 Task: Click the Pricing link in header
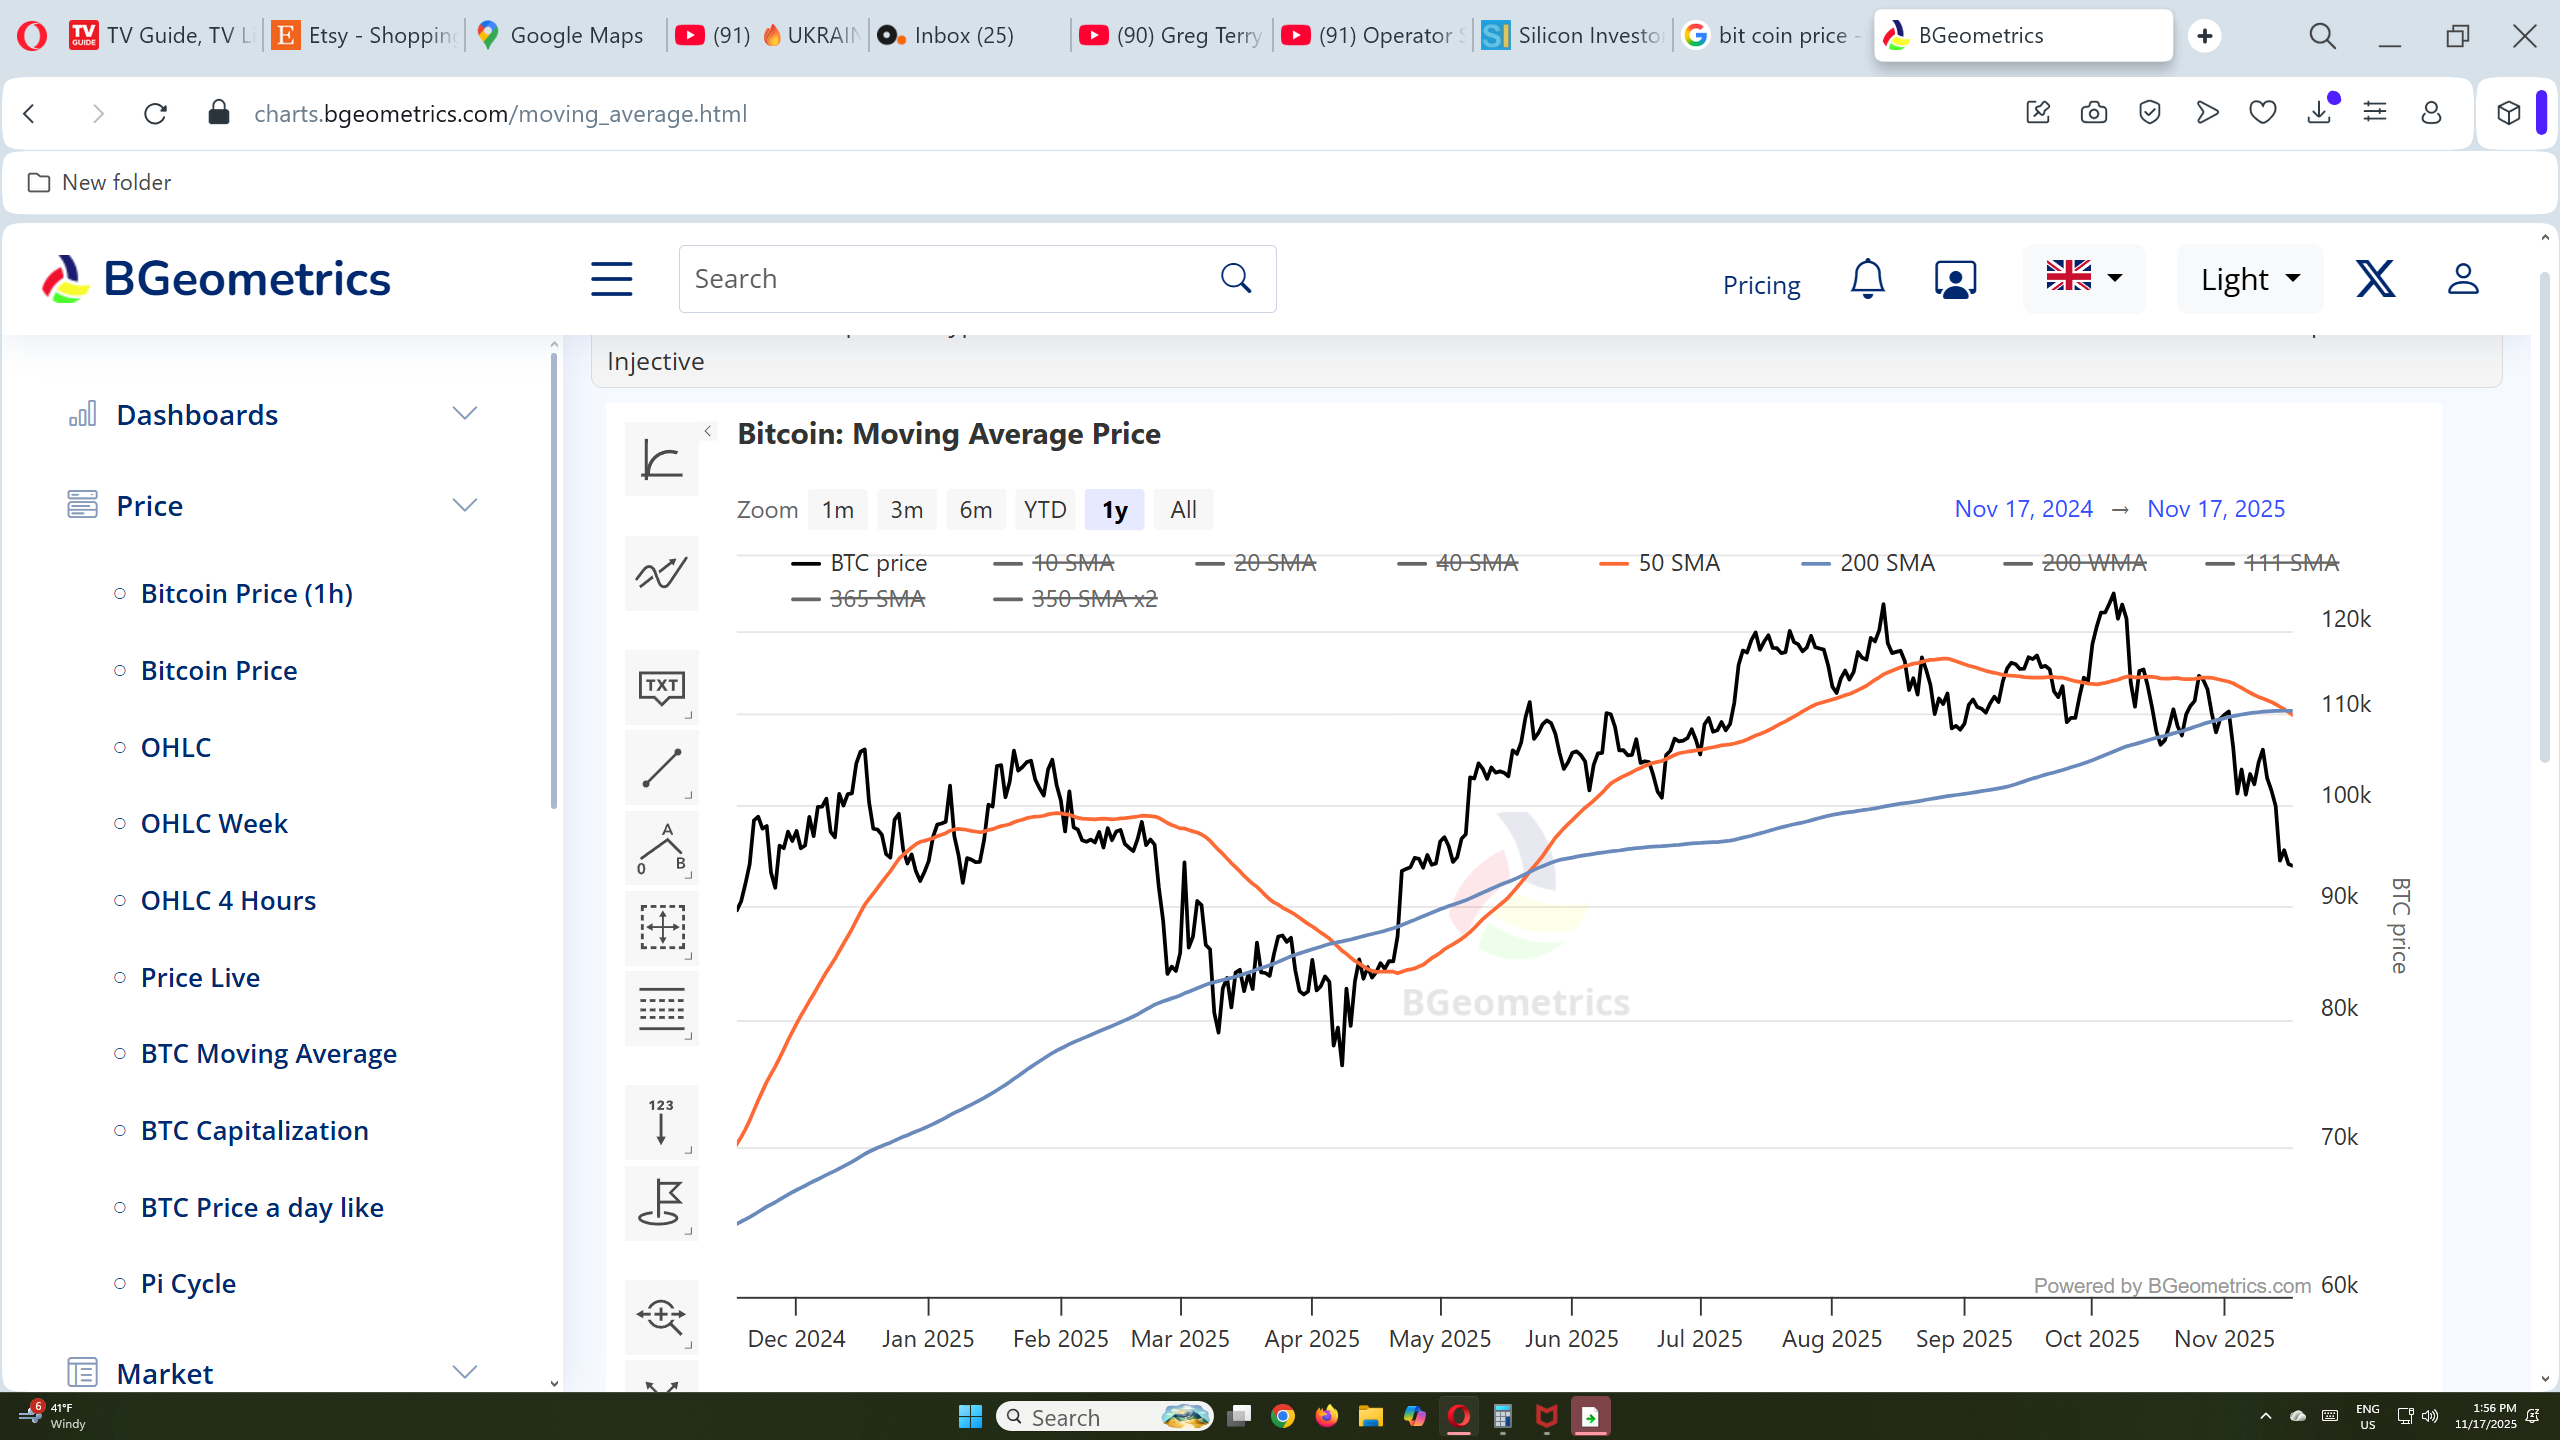(1761, 285)
